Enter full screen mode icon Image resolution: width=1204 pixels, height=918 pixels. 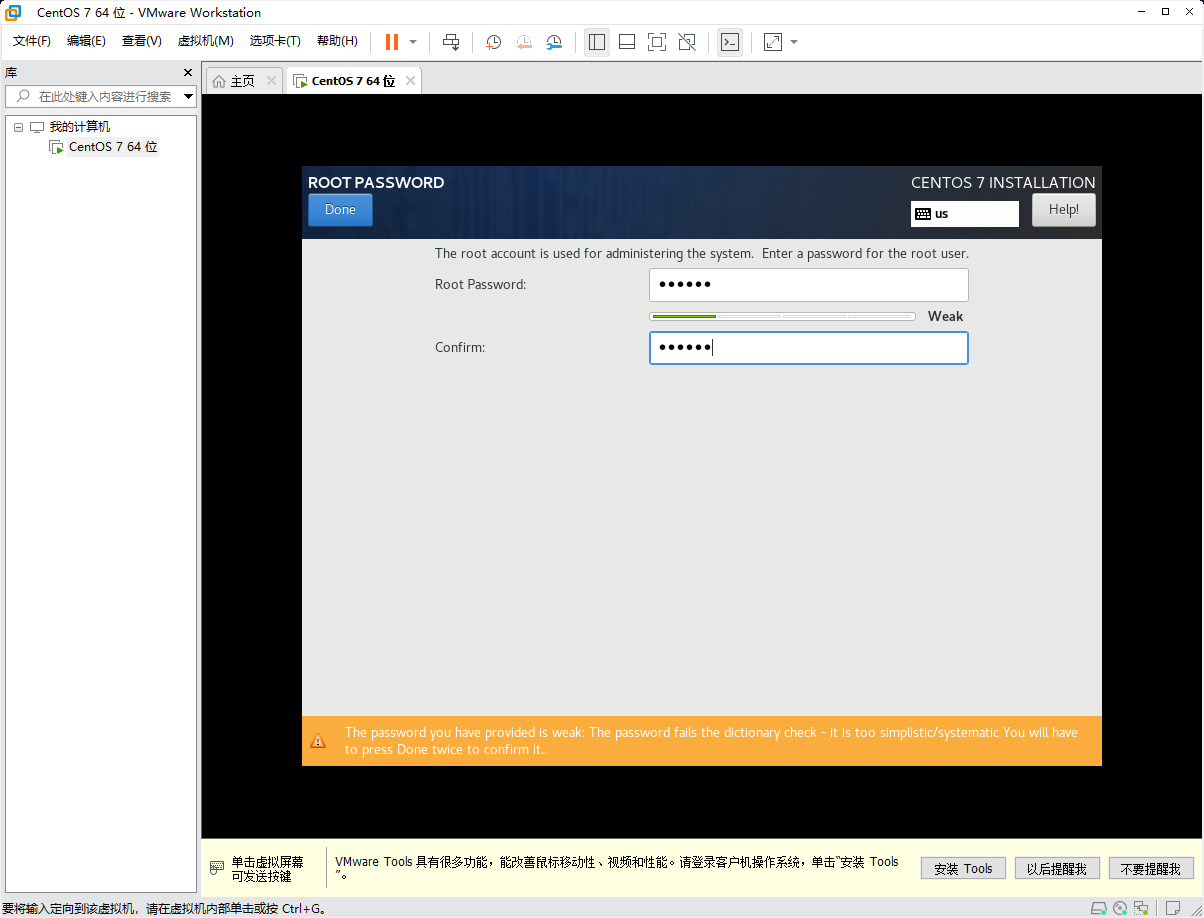click(x=657, y=42)
